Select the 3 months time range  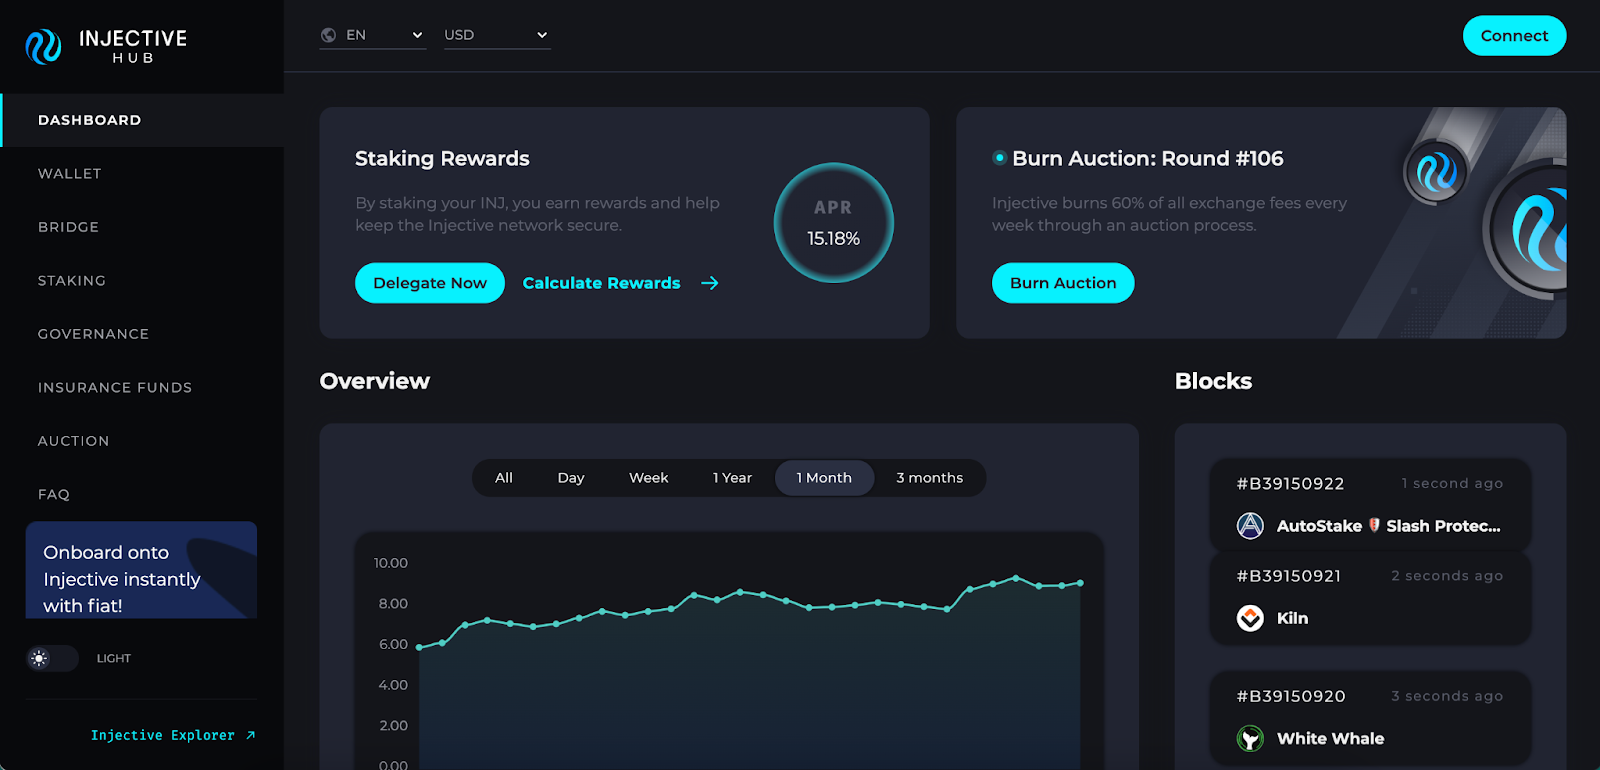929,478
